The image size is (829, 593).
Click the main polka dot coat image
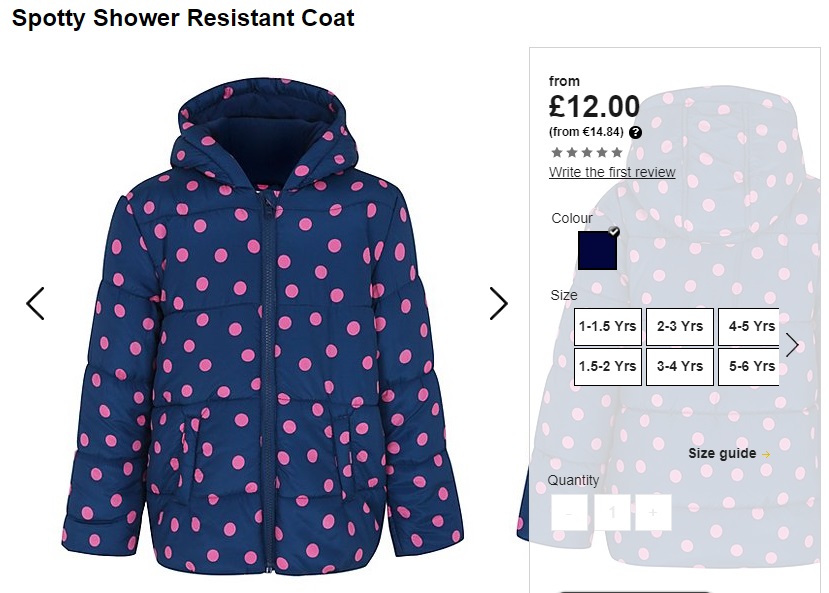point(263,327)
